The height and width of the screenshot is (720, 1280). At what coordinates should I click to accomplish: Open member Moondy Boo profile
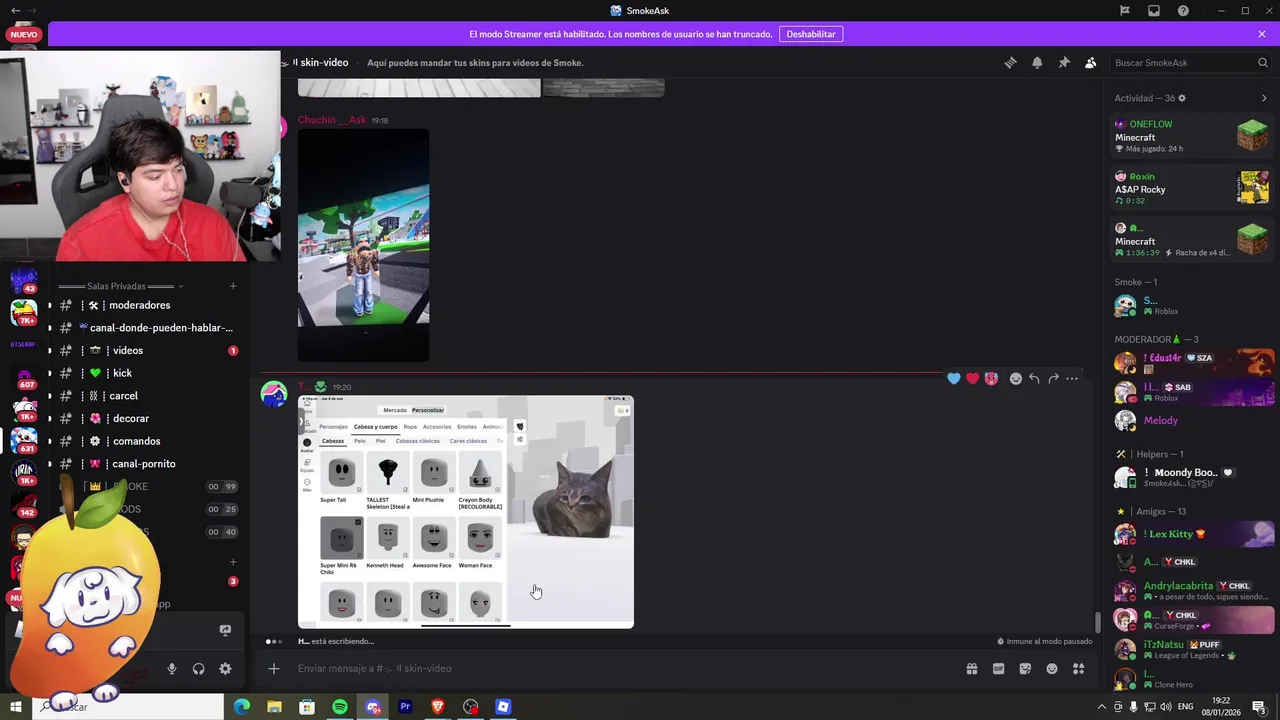click(x=1192, y=477)
